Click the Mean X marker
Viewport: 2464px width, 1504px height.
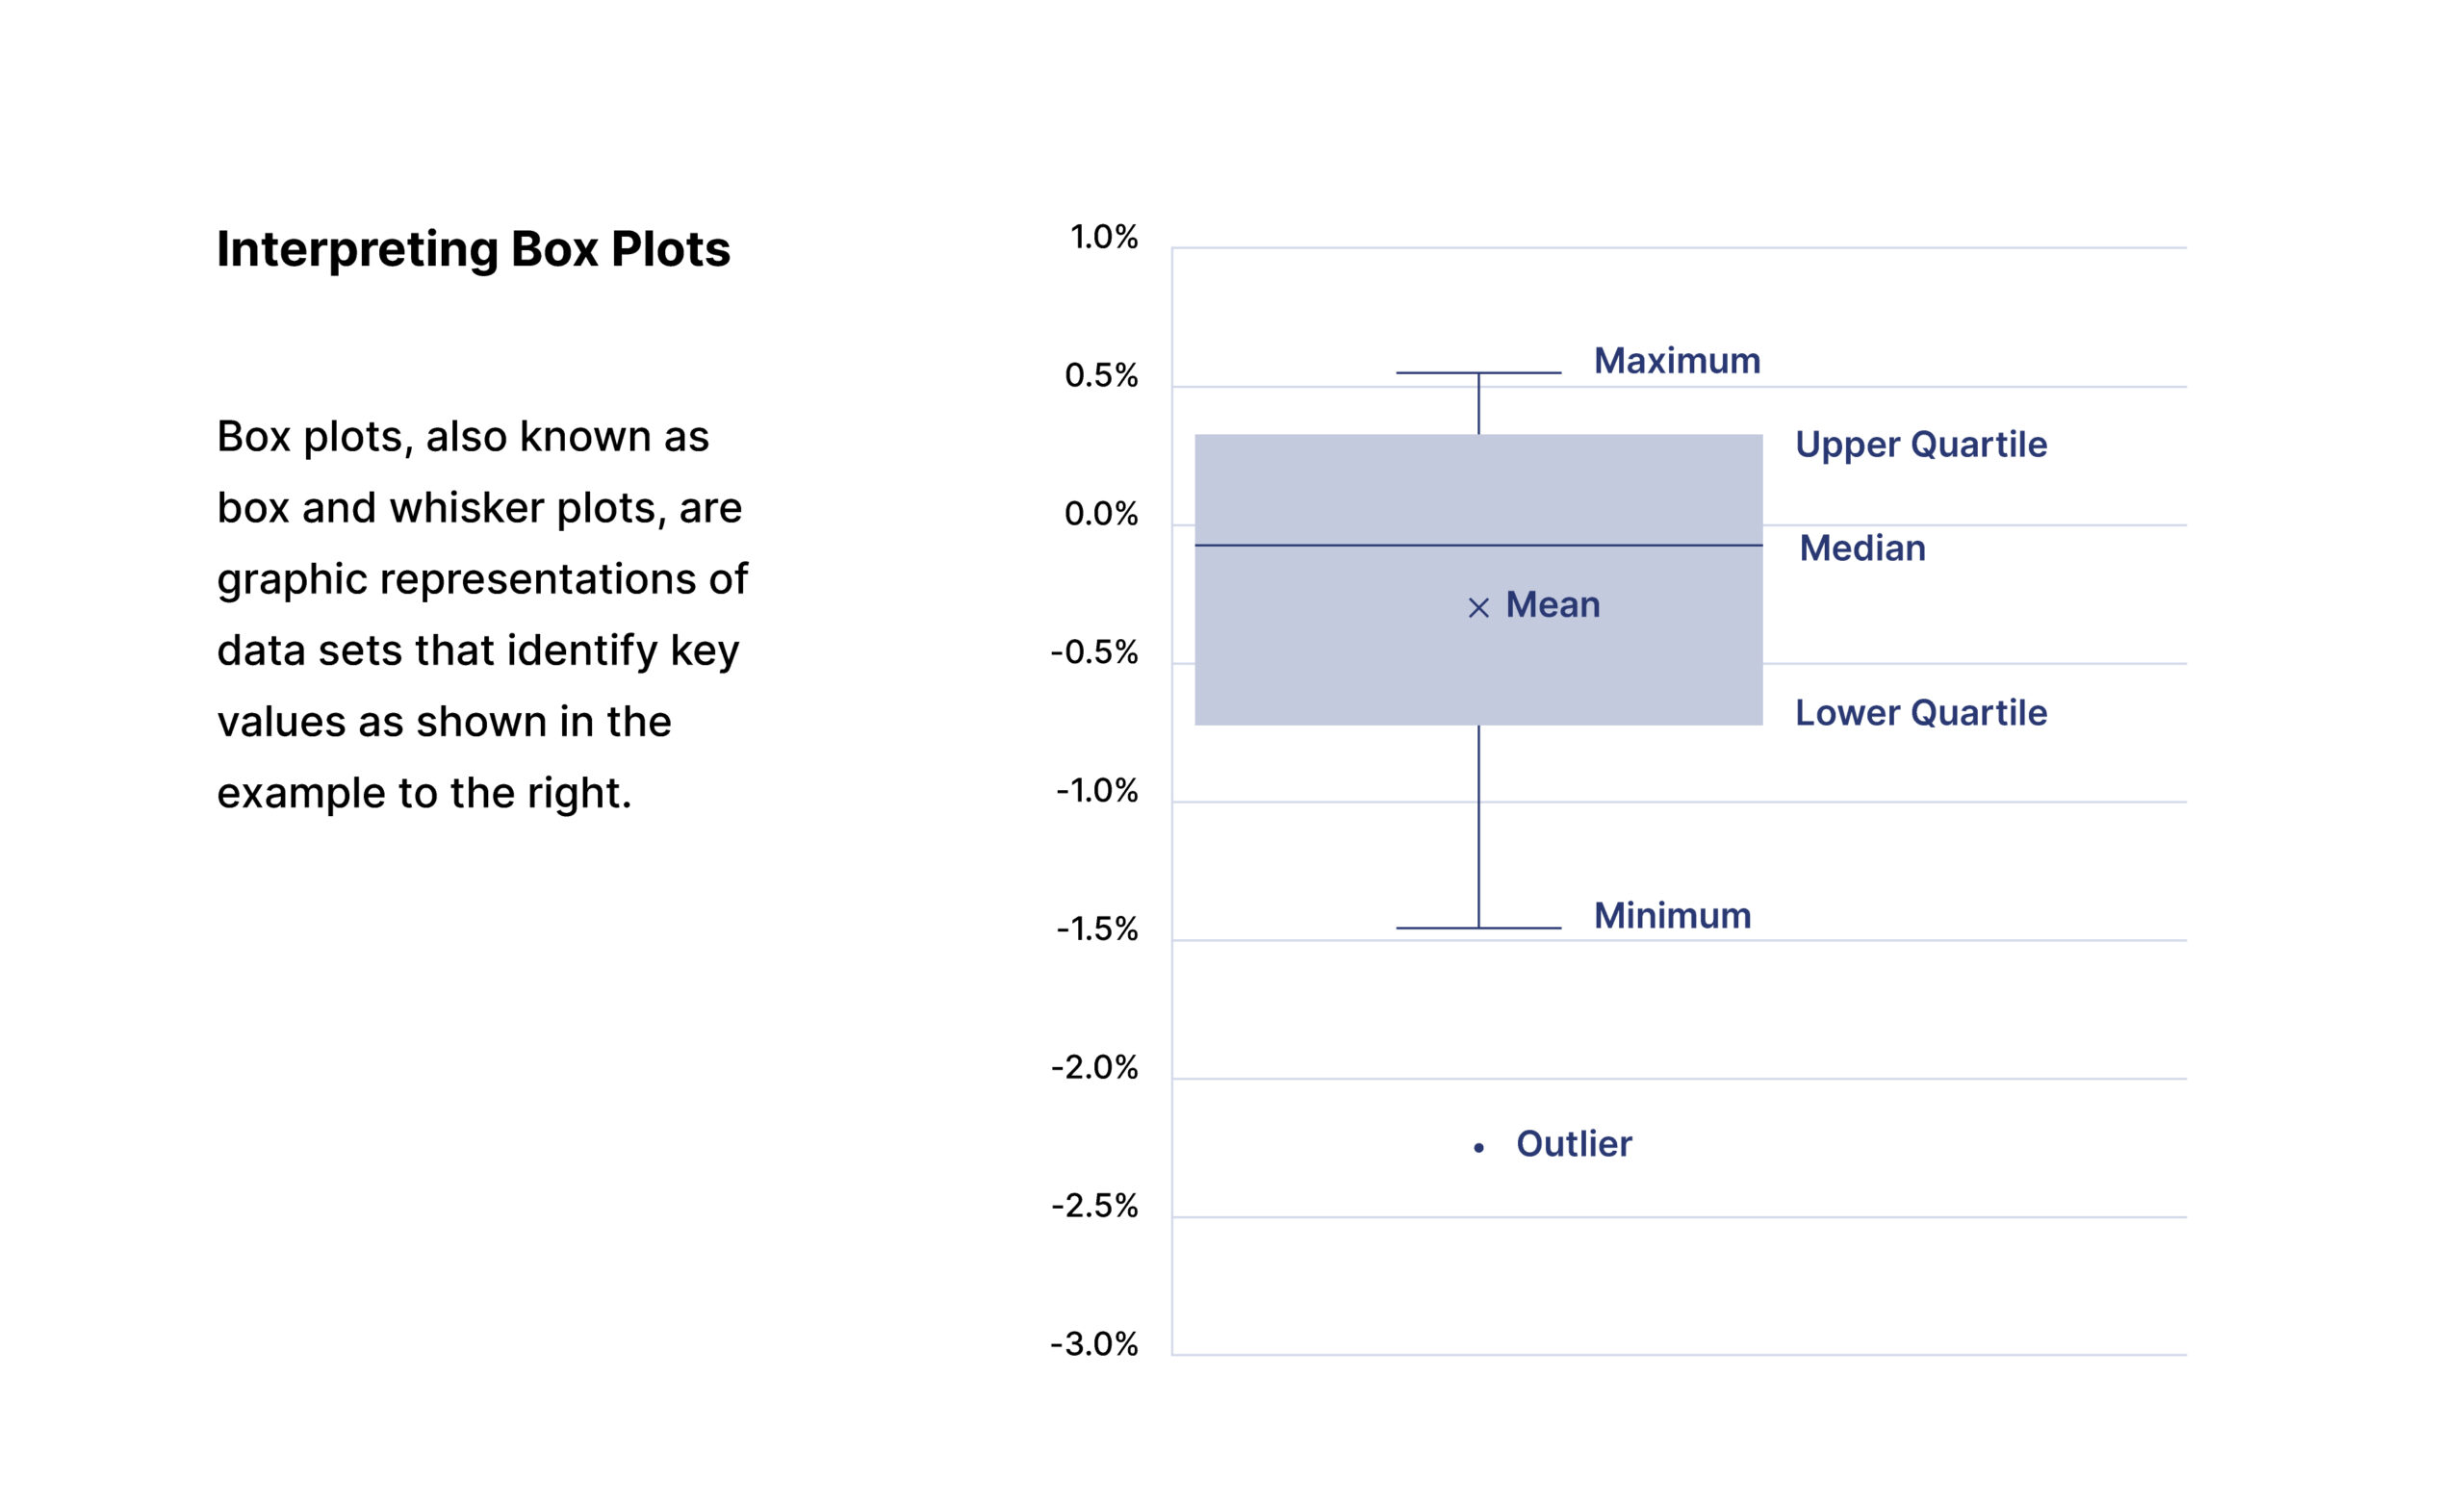tap(1478, 608)
